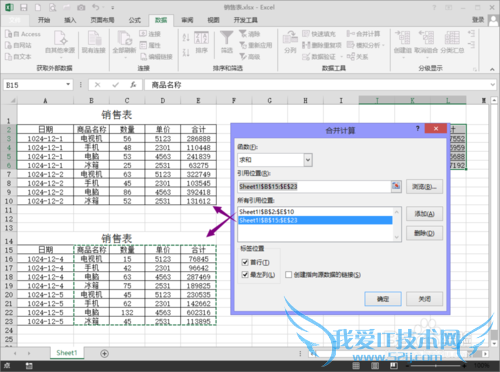
Task: Open the 函数 dropdown showing 求和
Action: click(x=308, y=160)
